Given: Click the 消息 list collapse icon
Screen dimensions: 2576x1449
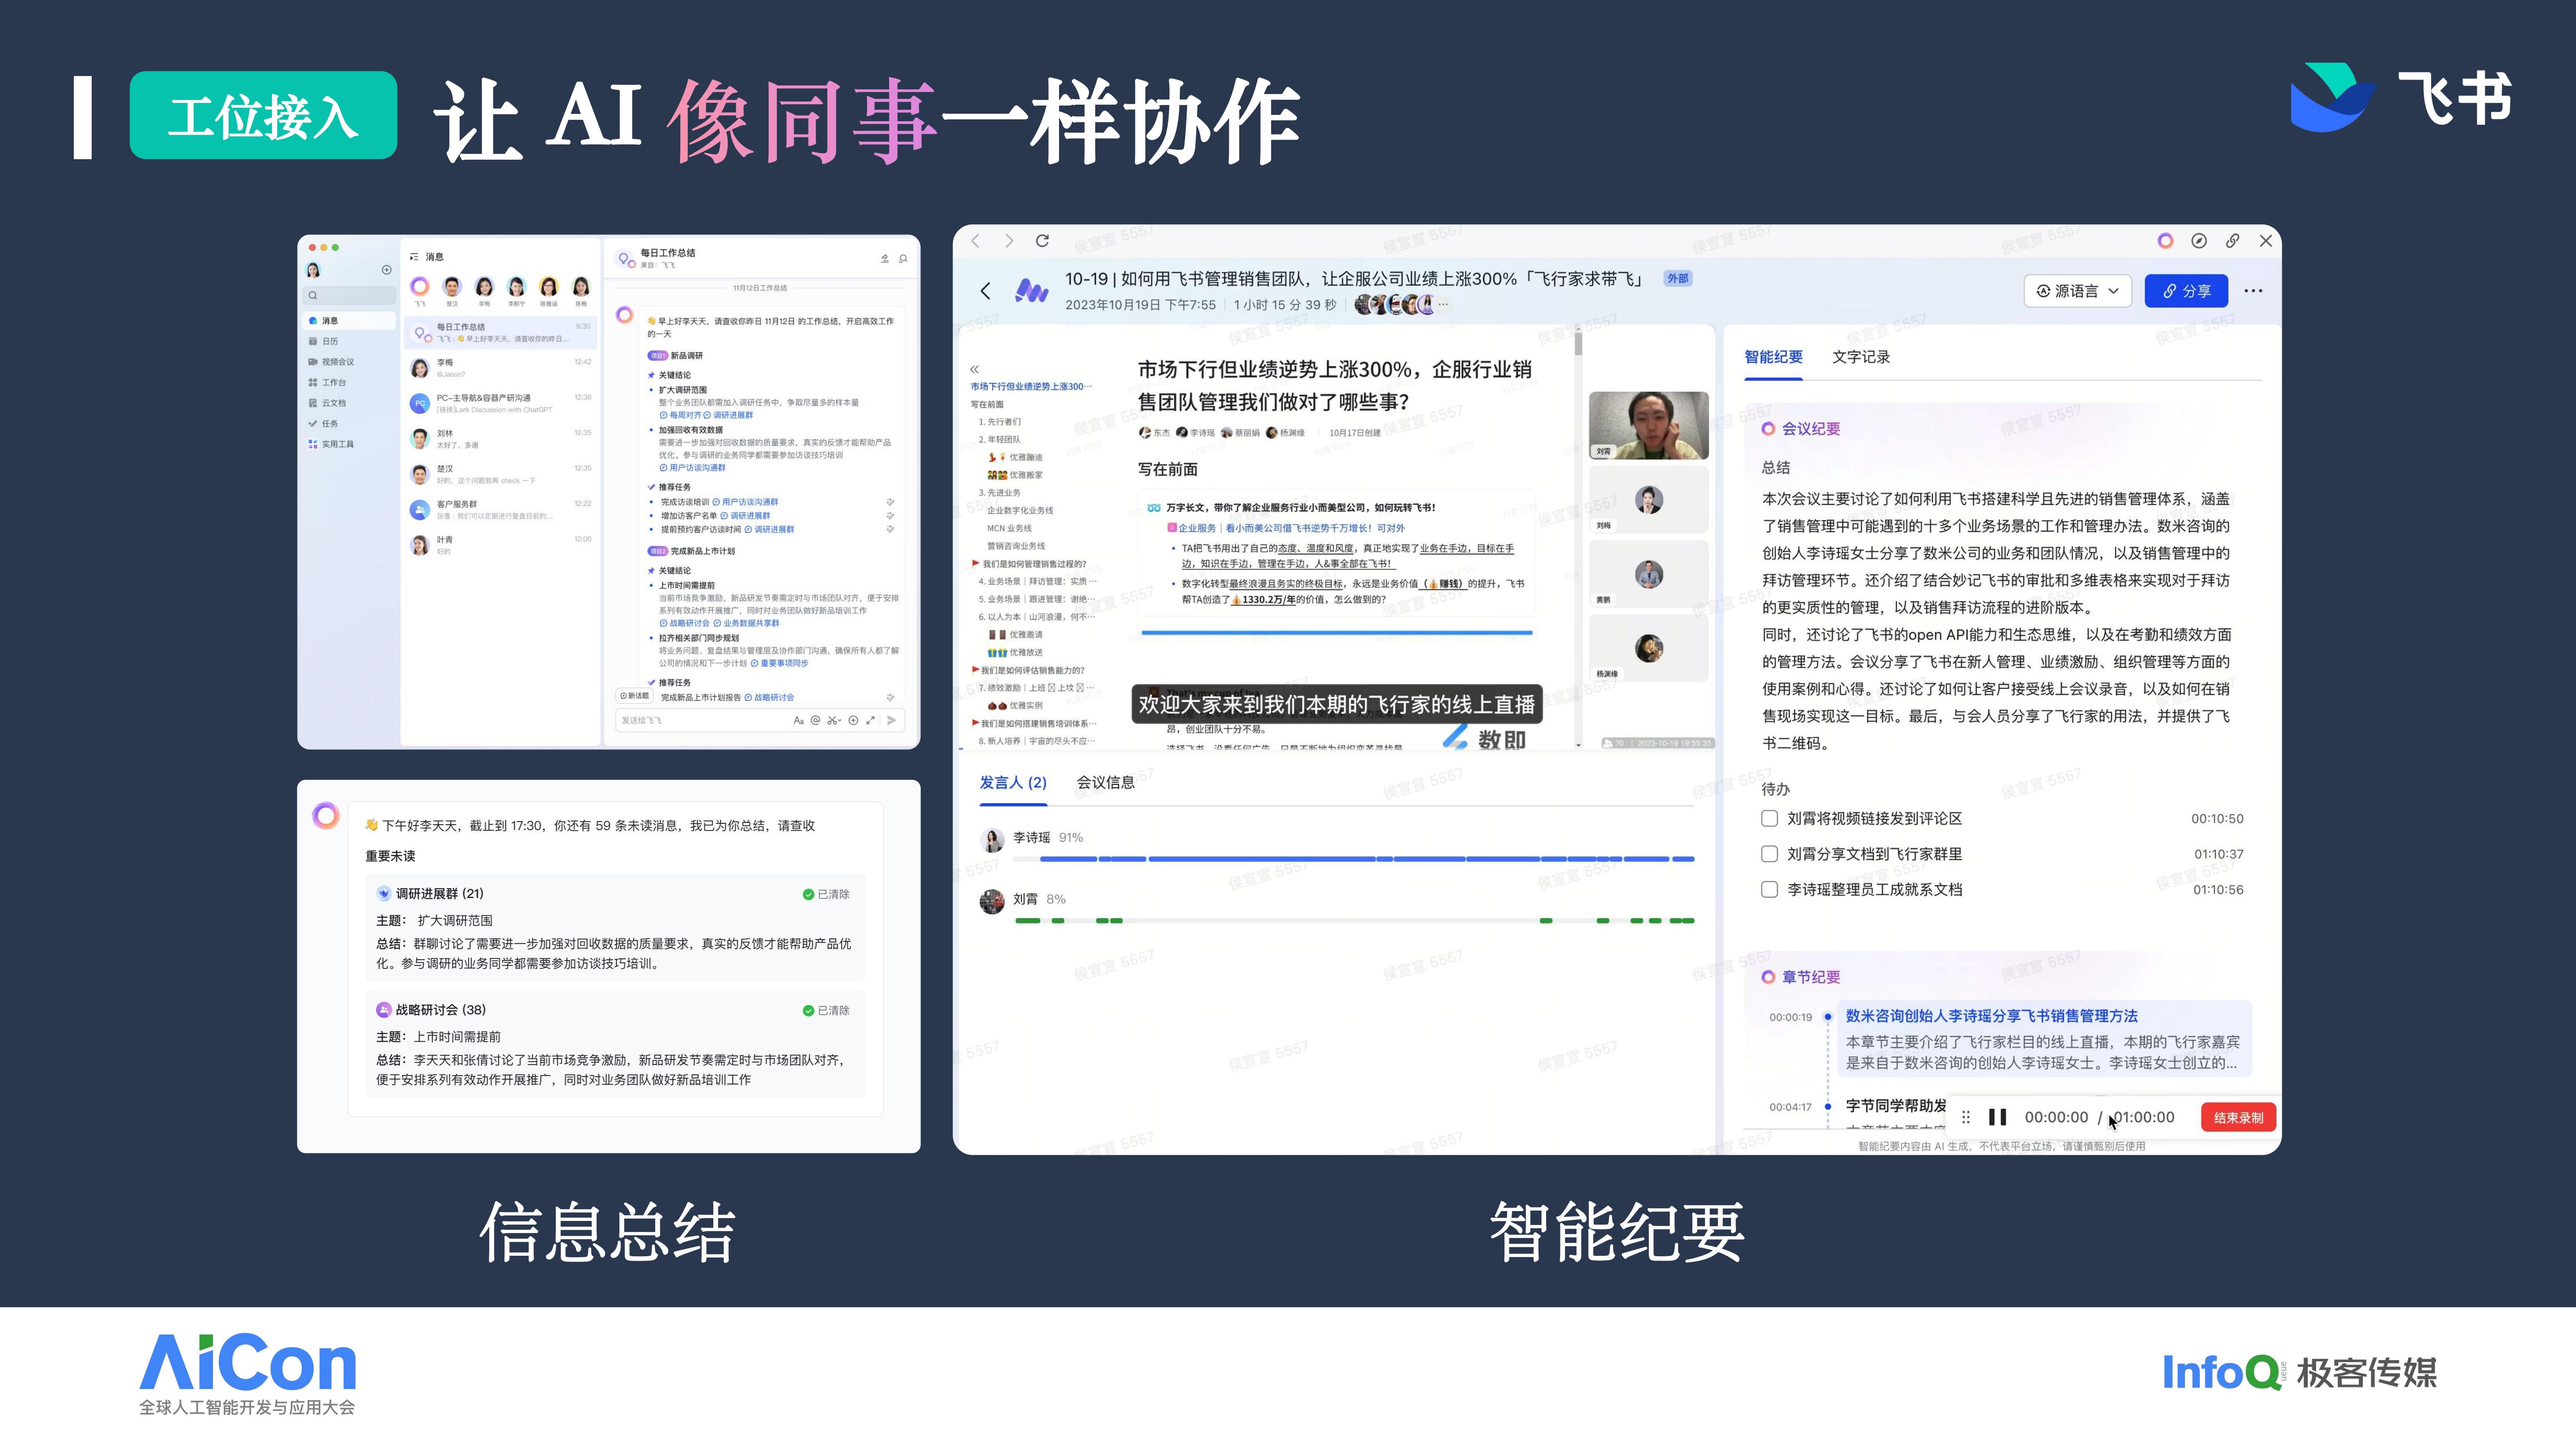Looking at the screenshot, I should click(414, 257).
